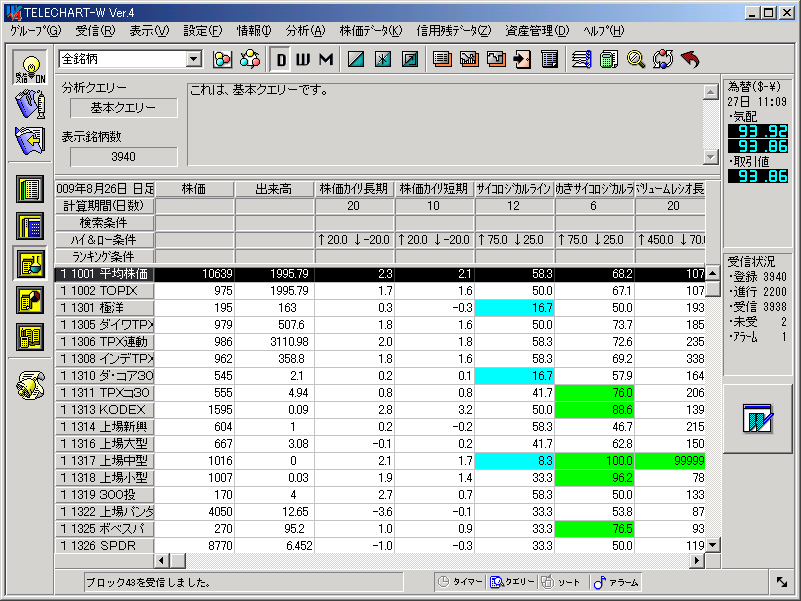Click the black arrow import icon
The width and height of the screenshot is (801, 601).
point(522,59)
